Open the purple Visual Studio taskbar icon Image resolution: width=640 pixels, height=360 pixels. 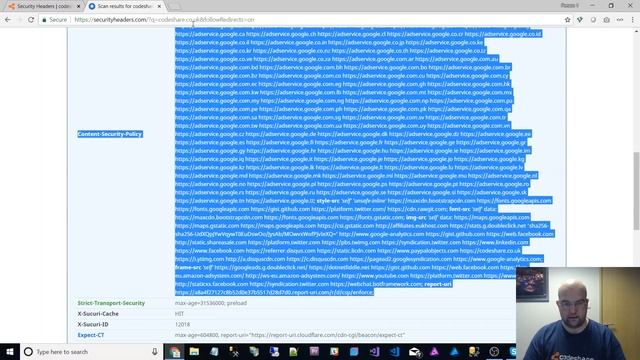[374, 351]
